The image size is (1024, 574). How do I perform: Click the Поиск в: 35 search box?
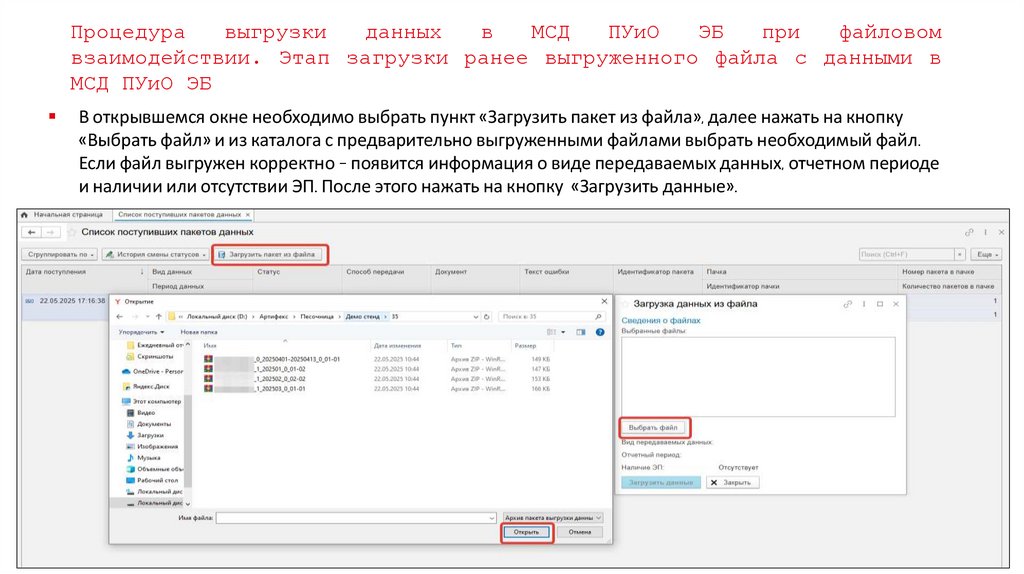point(551,317)
